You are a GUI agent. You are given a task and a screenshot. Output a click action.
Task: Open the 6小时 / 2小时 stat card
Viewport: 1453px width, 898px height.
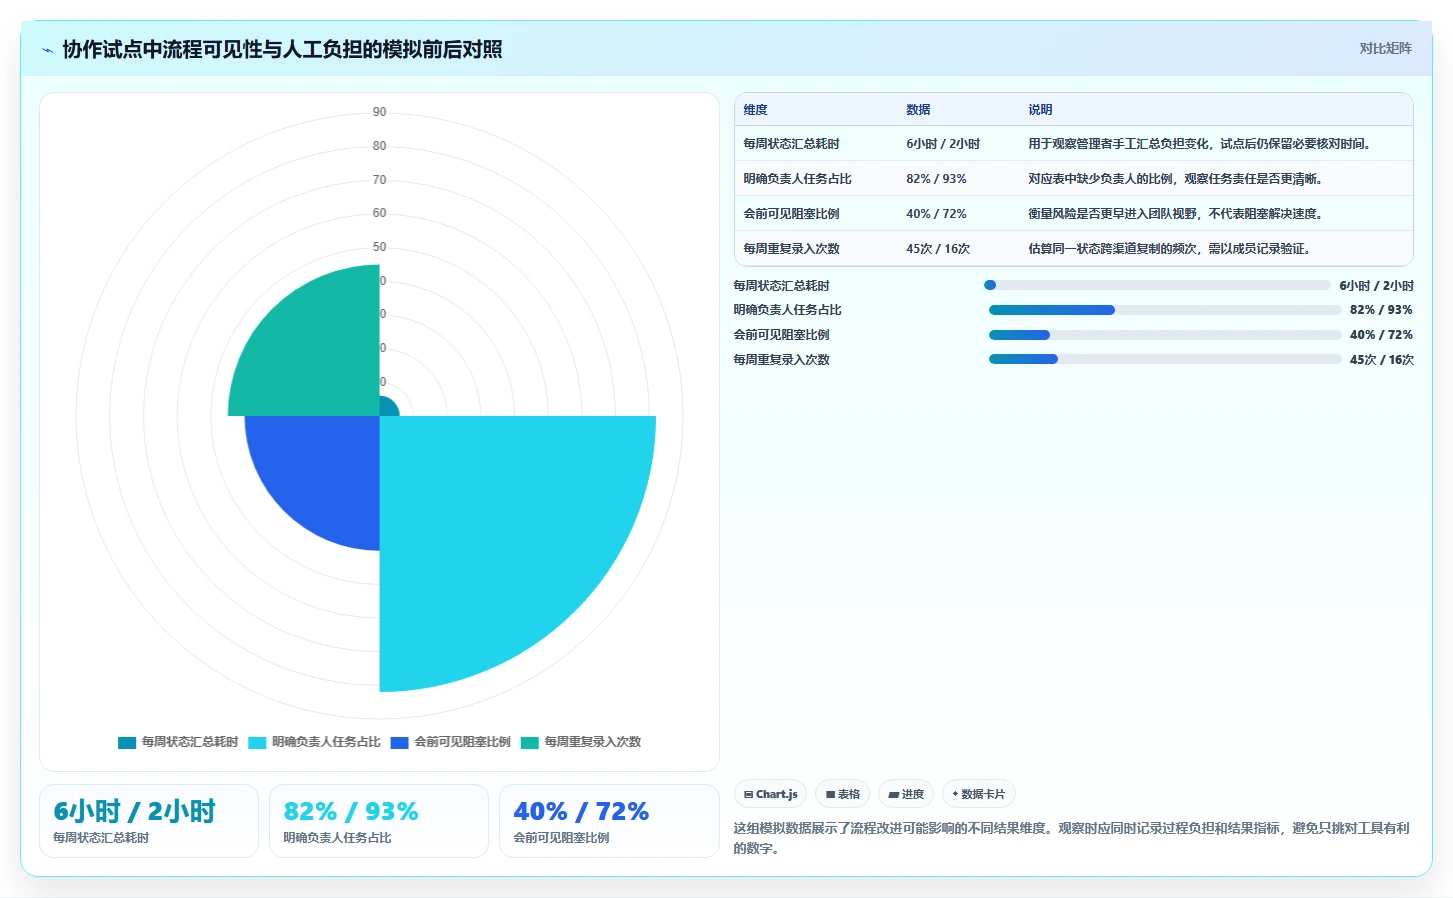coord(149,821)
